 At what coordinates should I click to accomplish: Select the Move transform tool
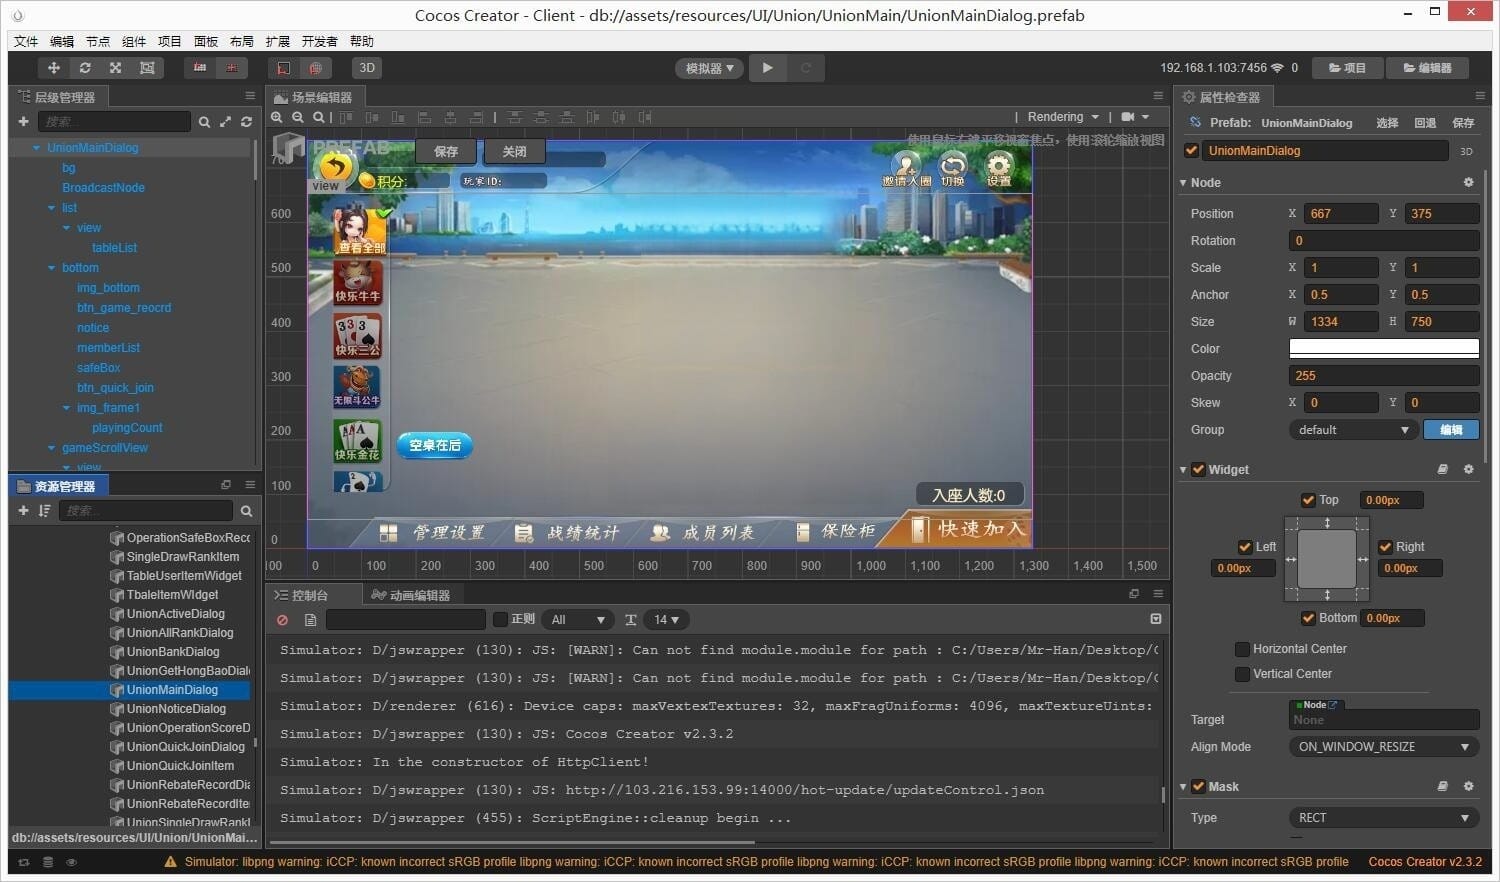coord(54,68)
